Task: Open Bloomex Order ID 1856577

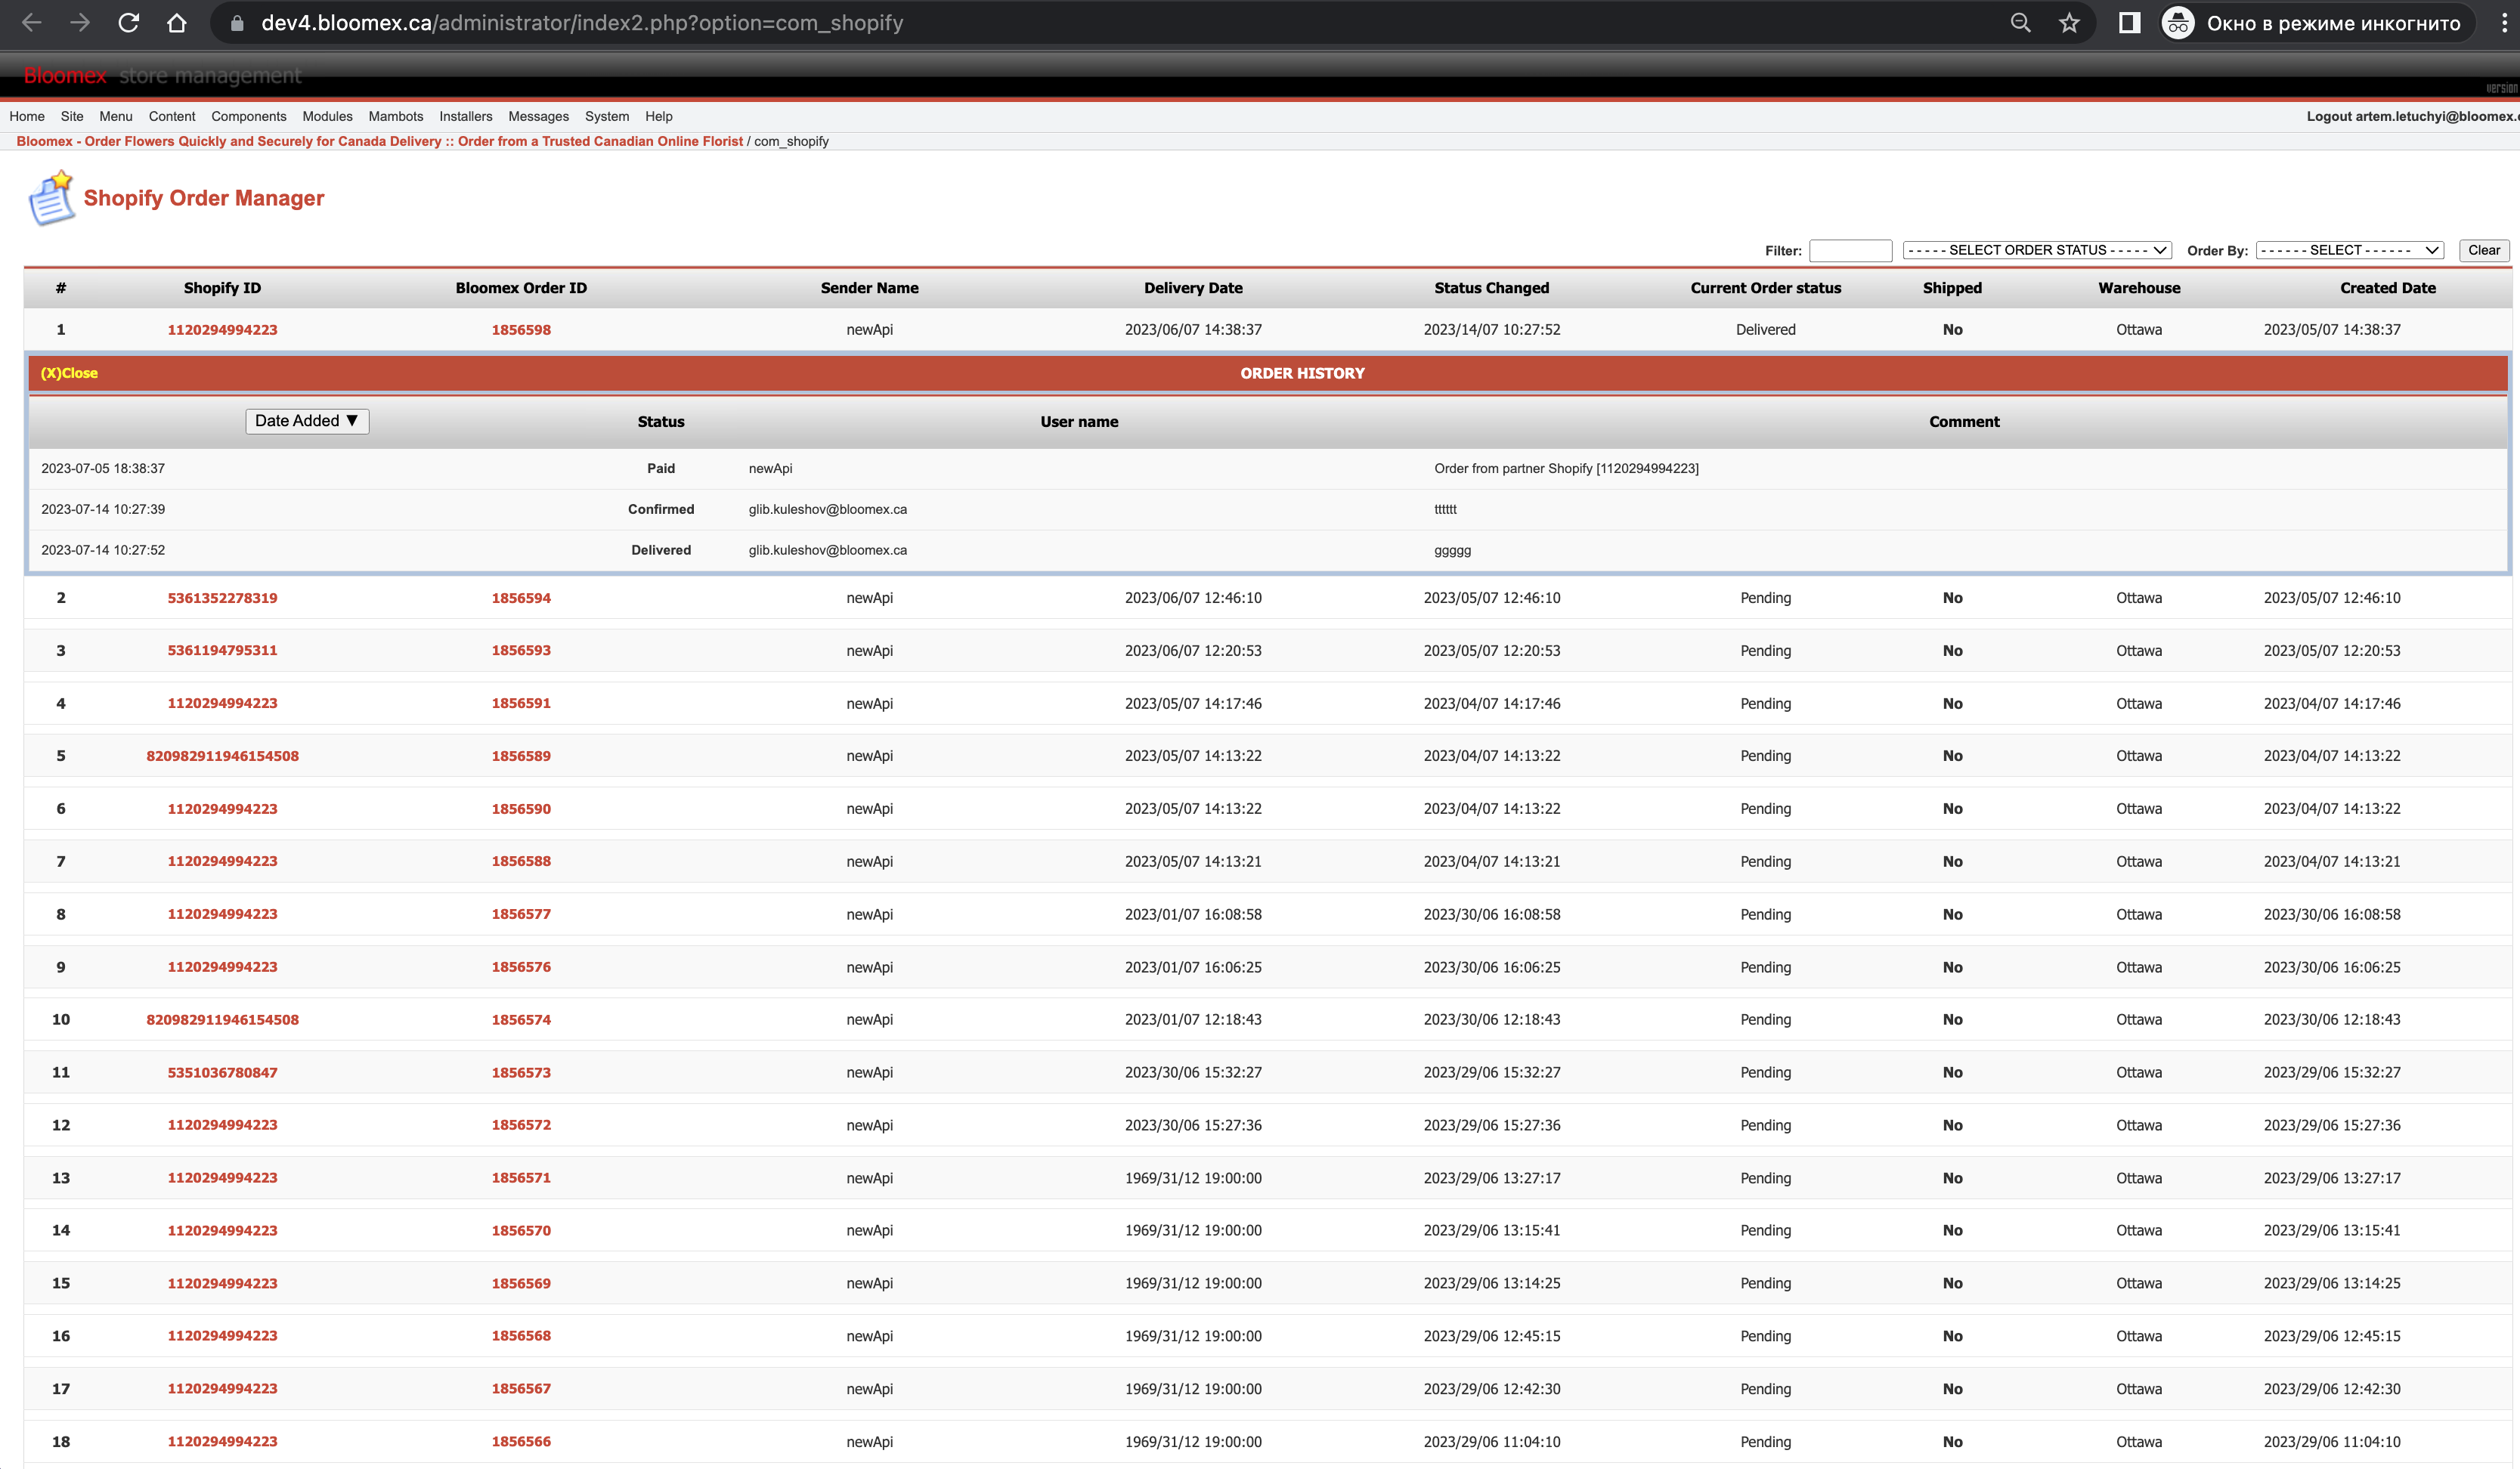Action: [x=521, y=914]
